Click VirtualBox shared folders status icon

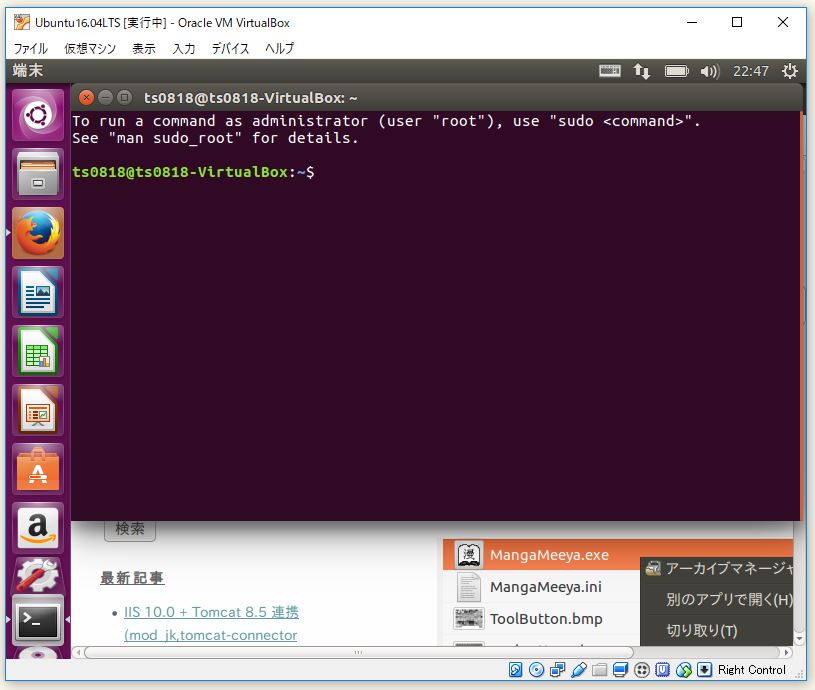pos(599,670)
